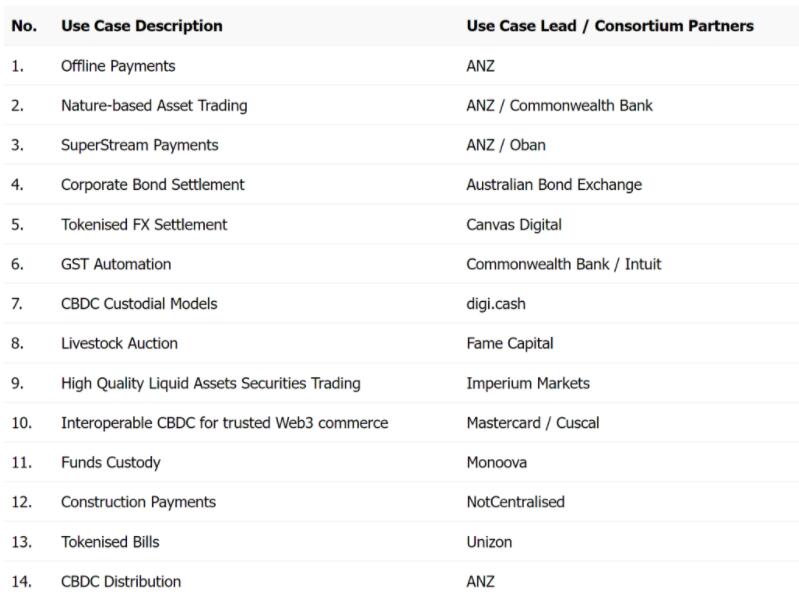Click 'SuperStream Payments' use case

[x=140, y=145]
